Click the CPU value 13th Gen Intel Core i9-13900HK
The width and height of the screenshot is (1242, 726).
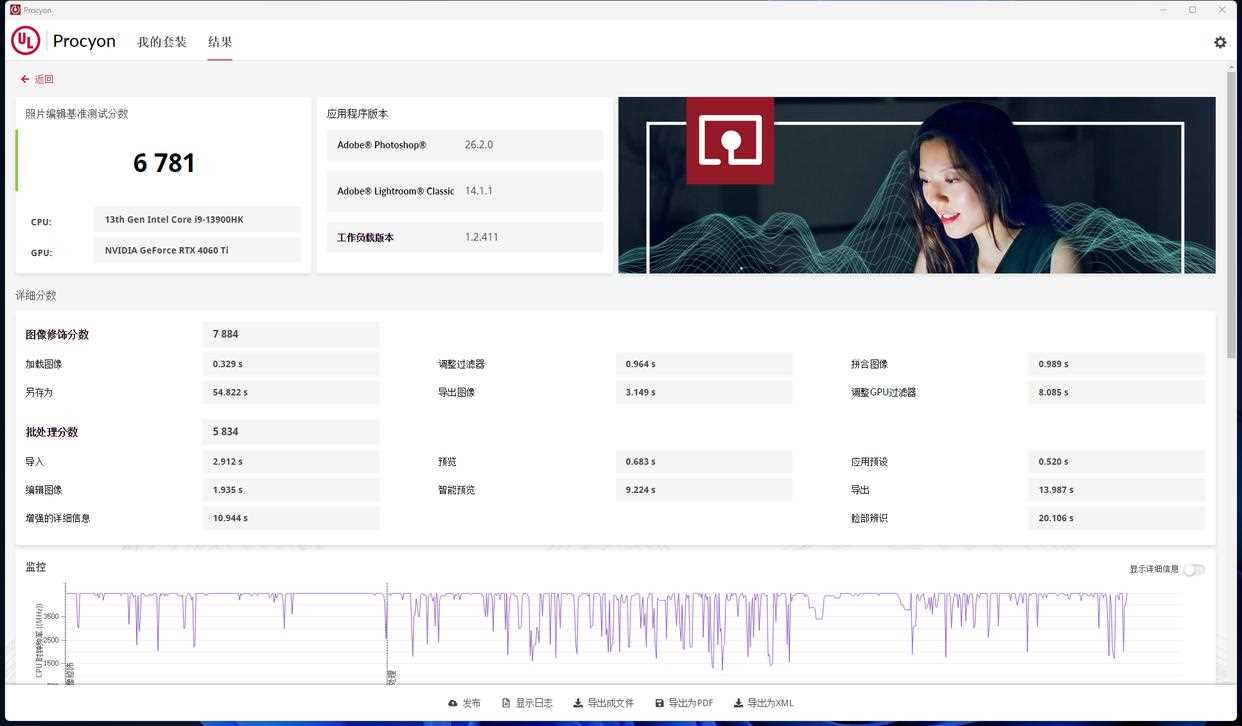point(198,219)
